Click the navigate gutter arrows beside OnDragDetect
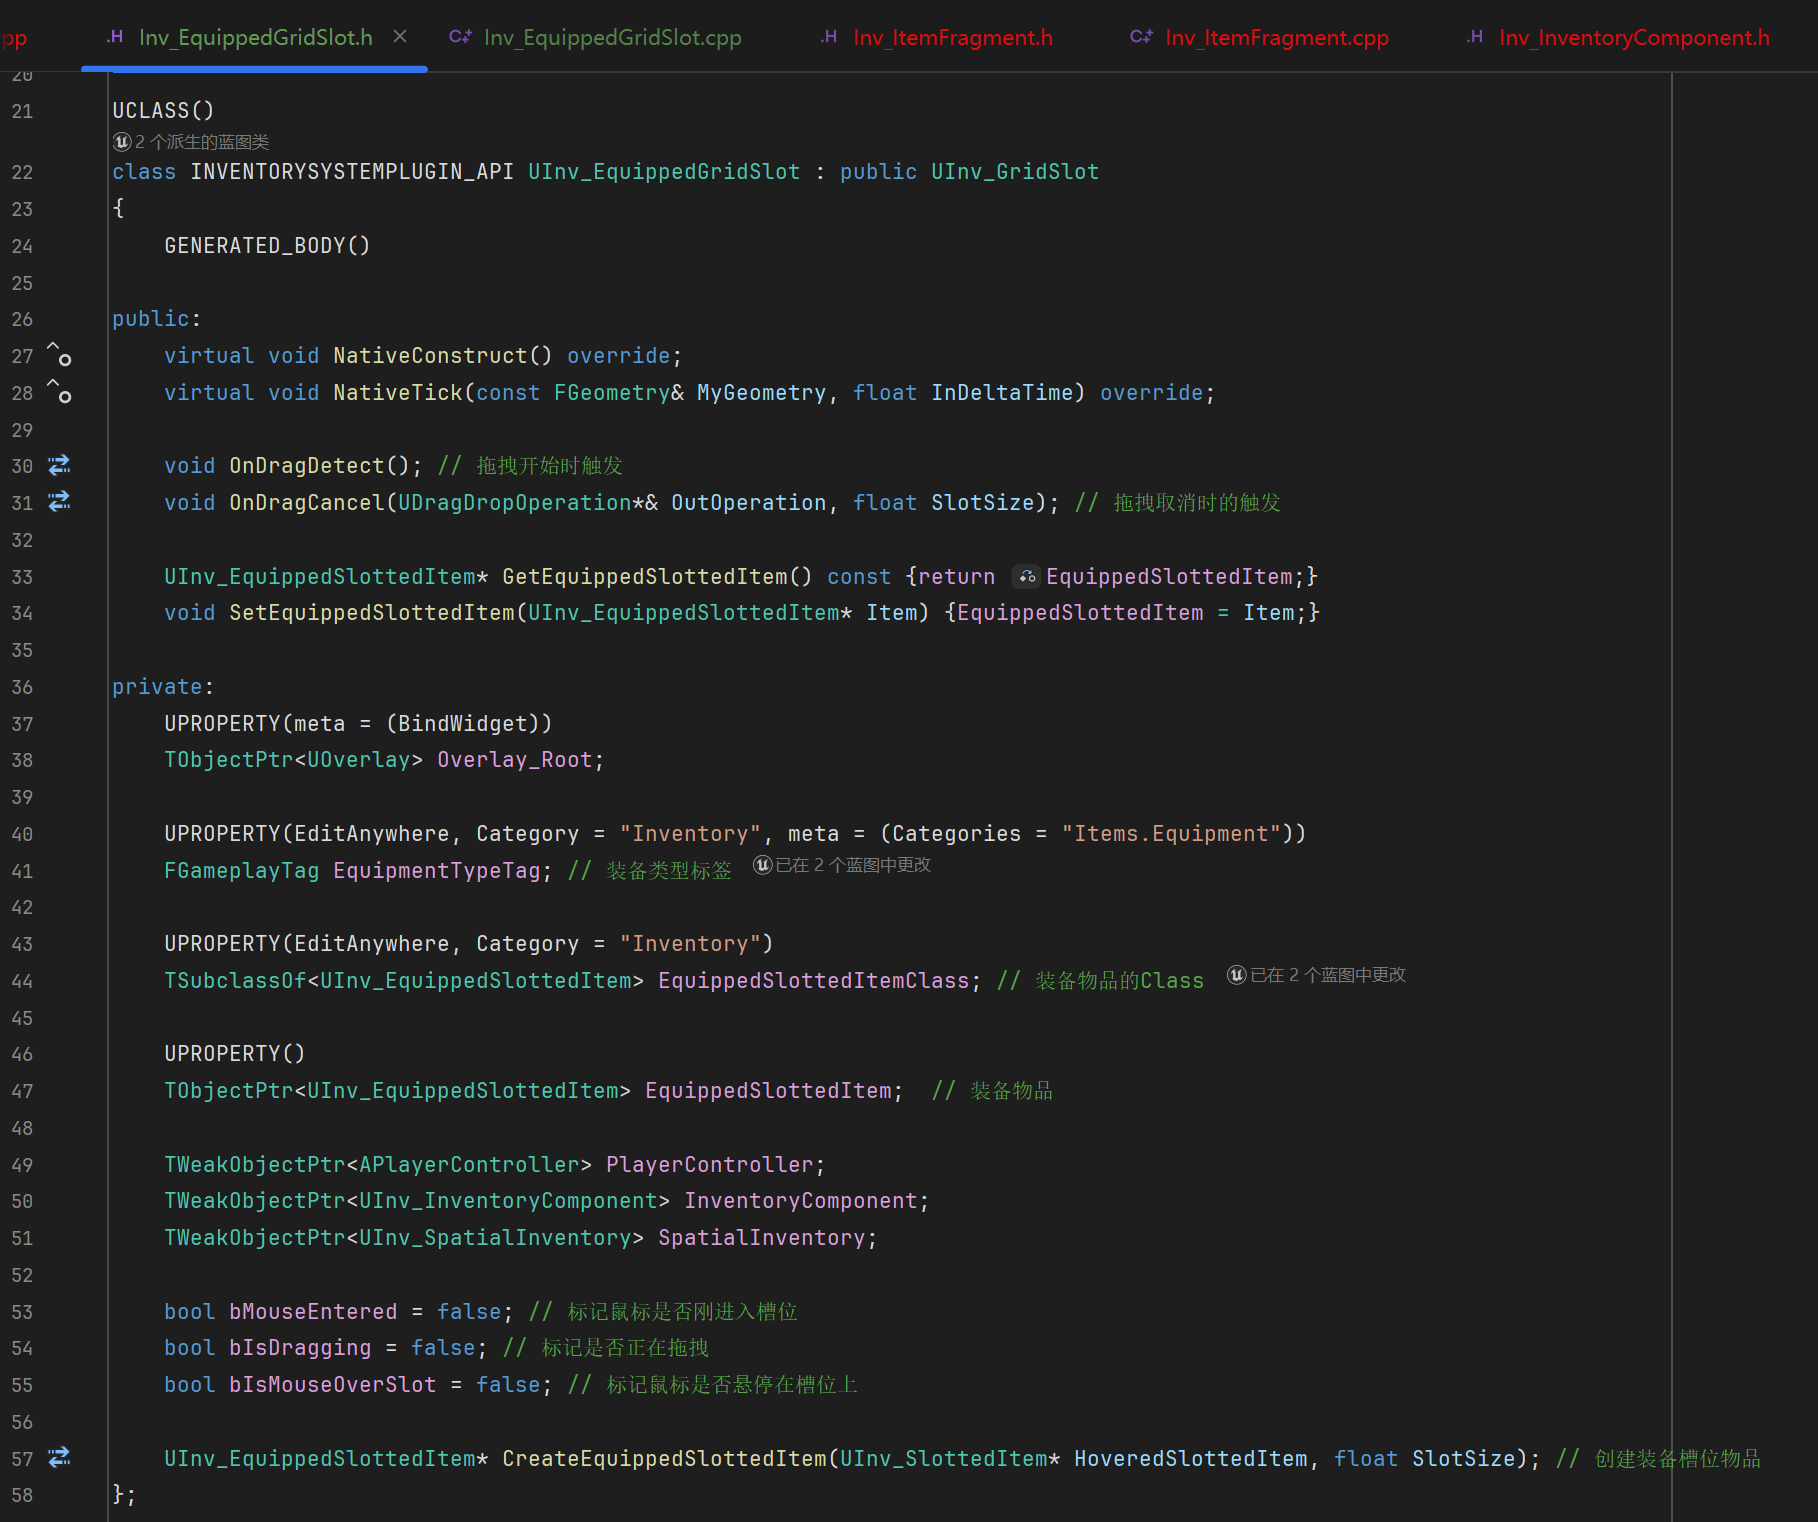Viewport: 1818px width, 1522px height. pos(60,465)
